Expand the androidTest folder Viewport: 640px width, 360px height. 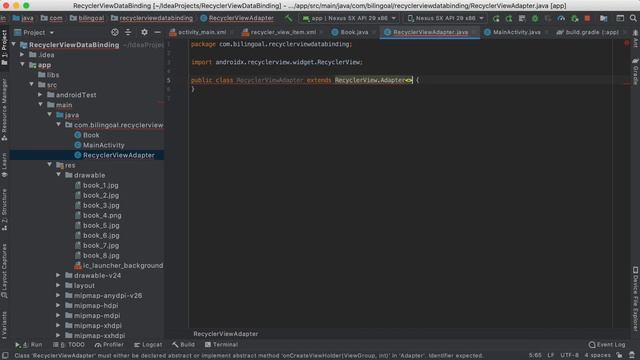(x=40, y=95)
